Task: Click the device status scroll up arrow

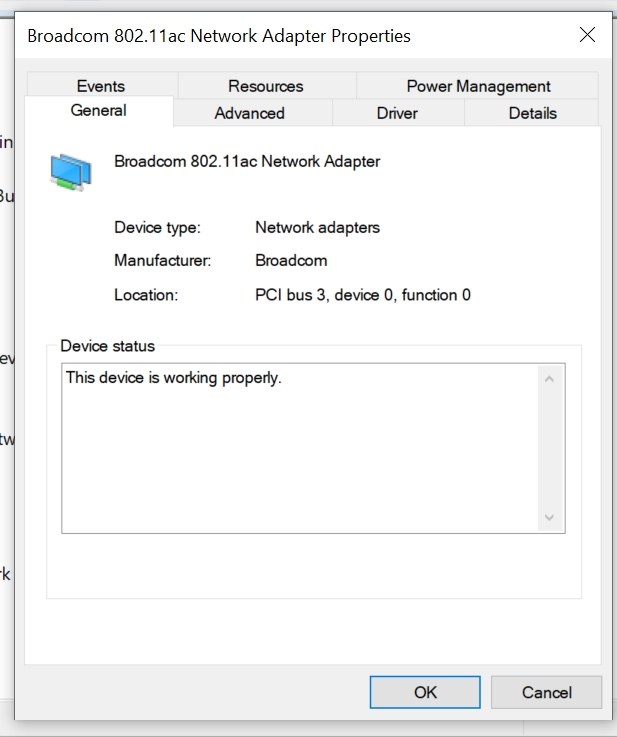Action: 549,379
